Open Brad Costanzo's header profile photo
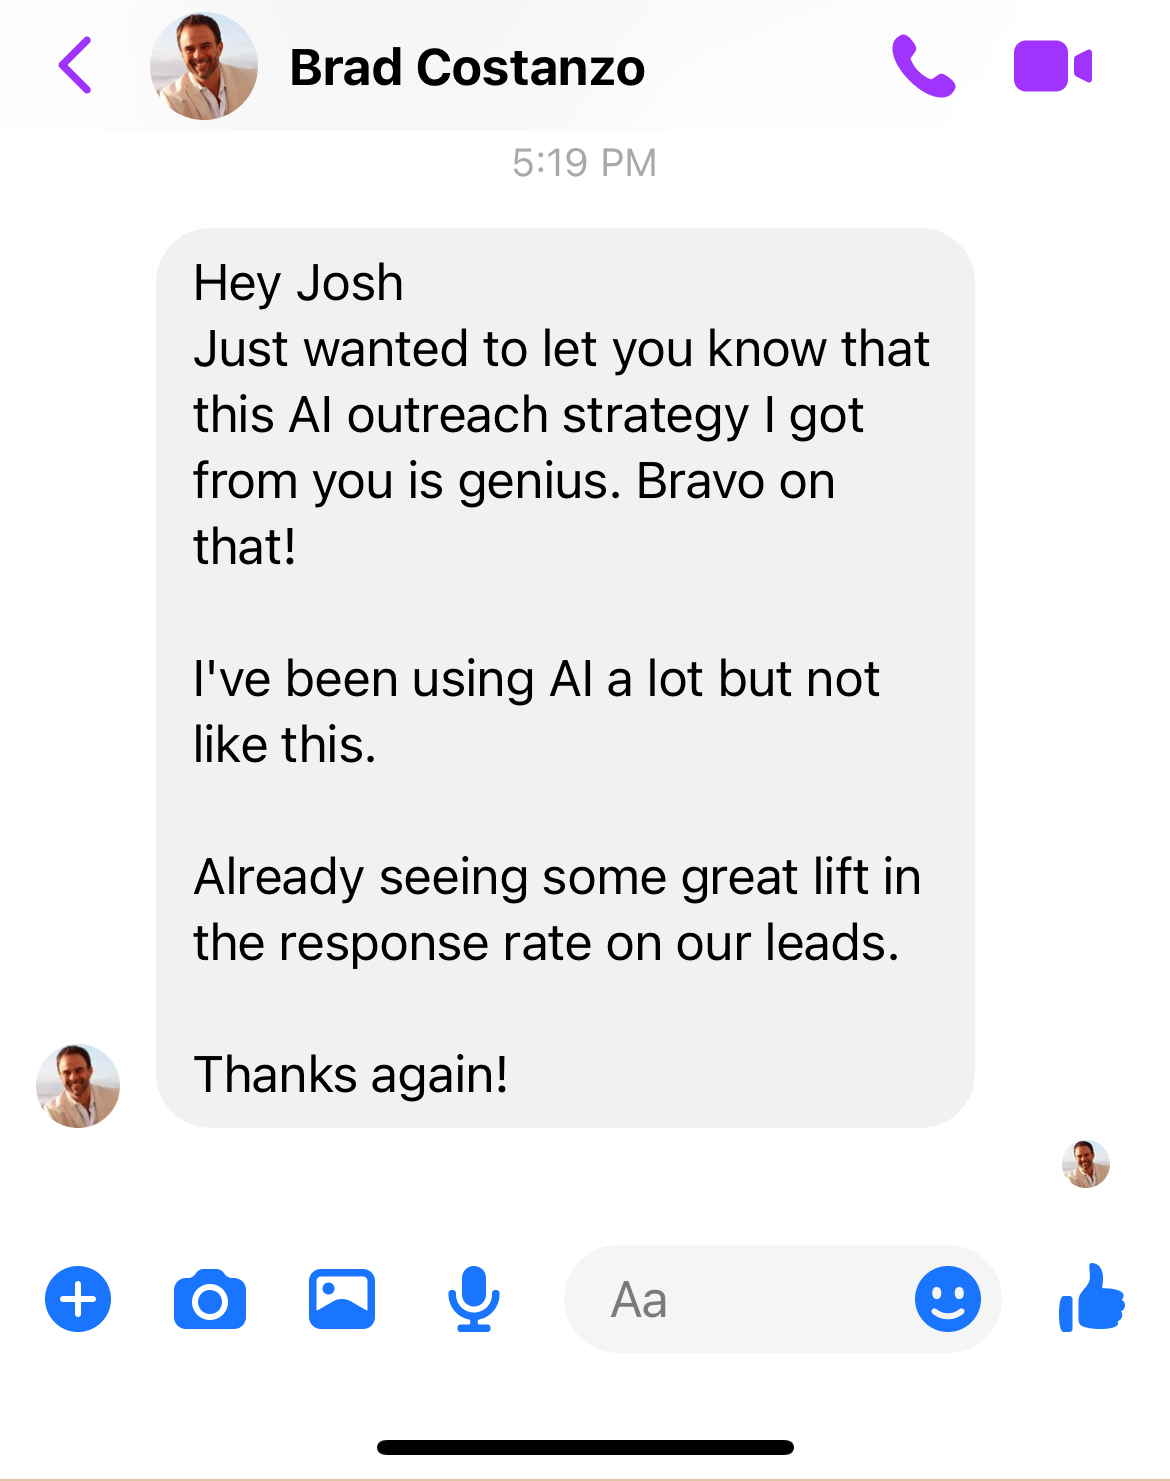This screenshot has width=1170, height=1481. click(x=204, y=66)
